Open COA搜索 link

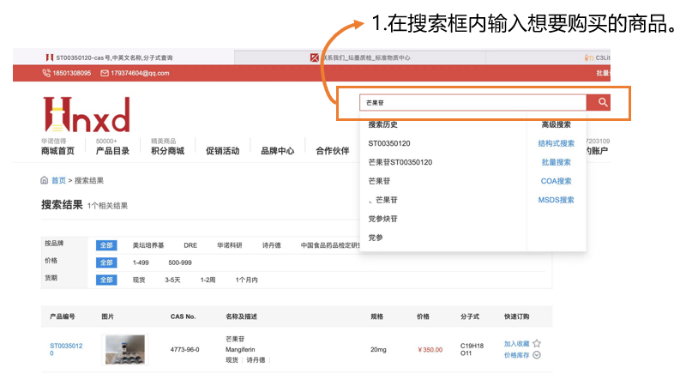pos(556,181)
